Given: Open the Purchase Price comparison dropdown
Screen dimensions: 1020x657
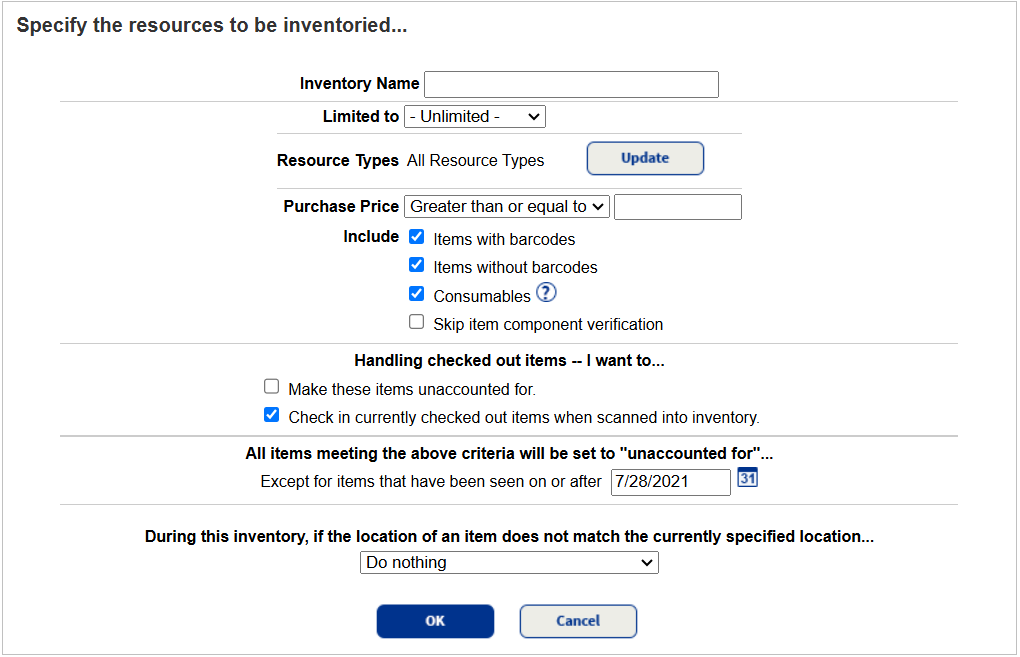Looking at the screenshot, I should point(506,206).
